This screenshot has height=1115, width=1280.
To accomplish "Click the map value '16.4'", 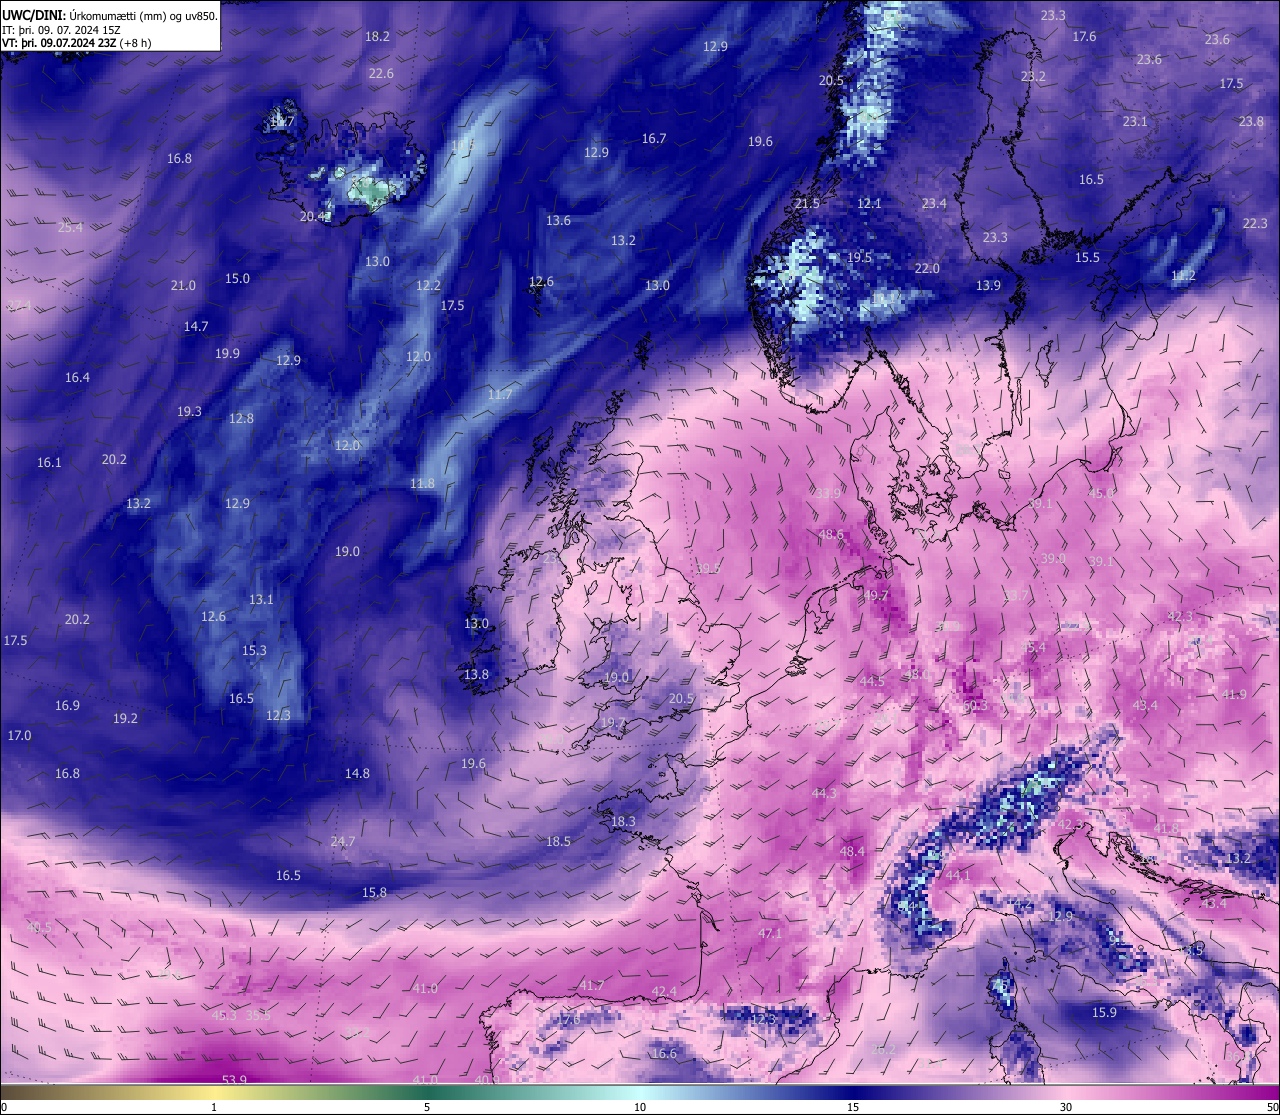I will click(x=77, y=377).
